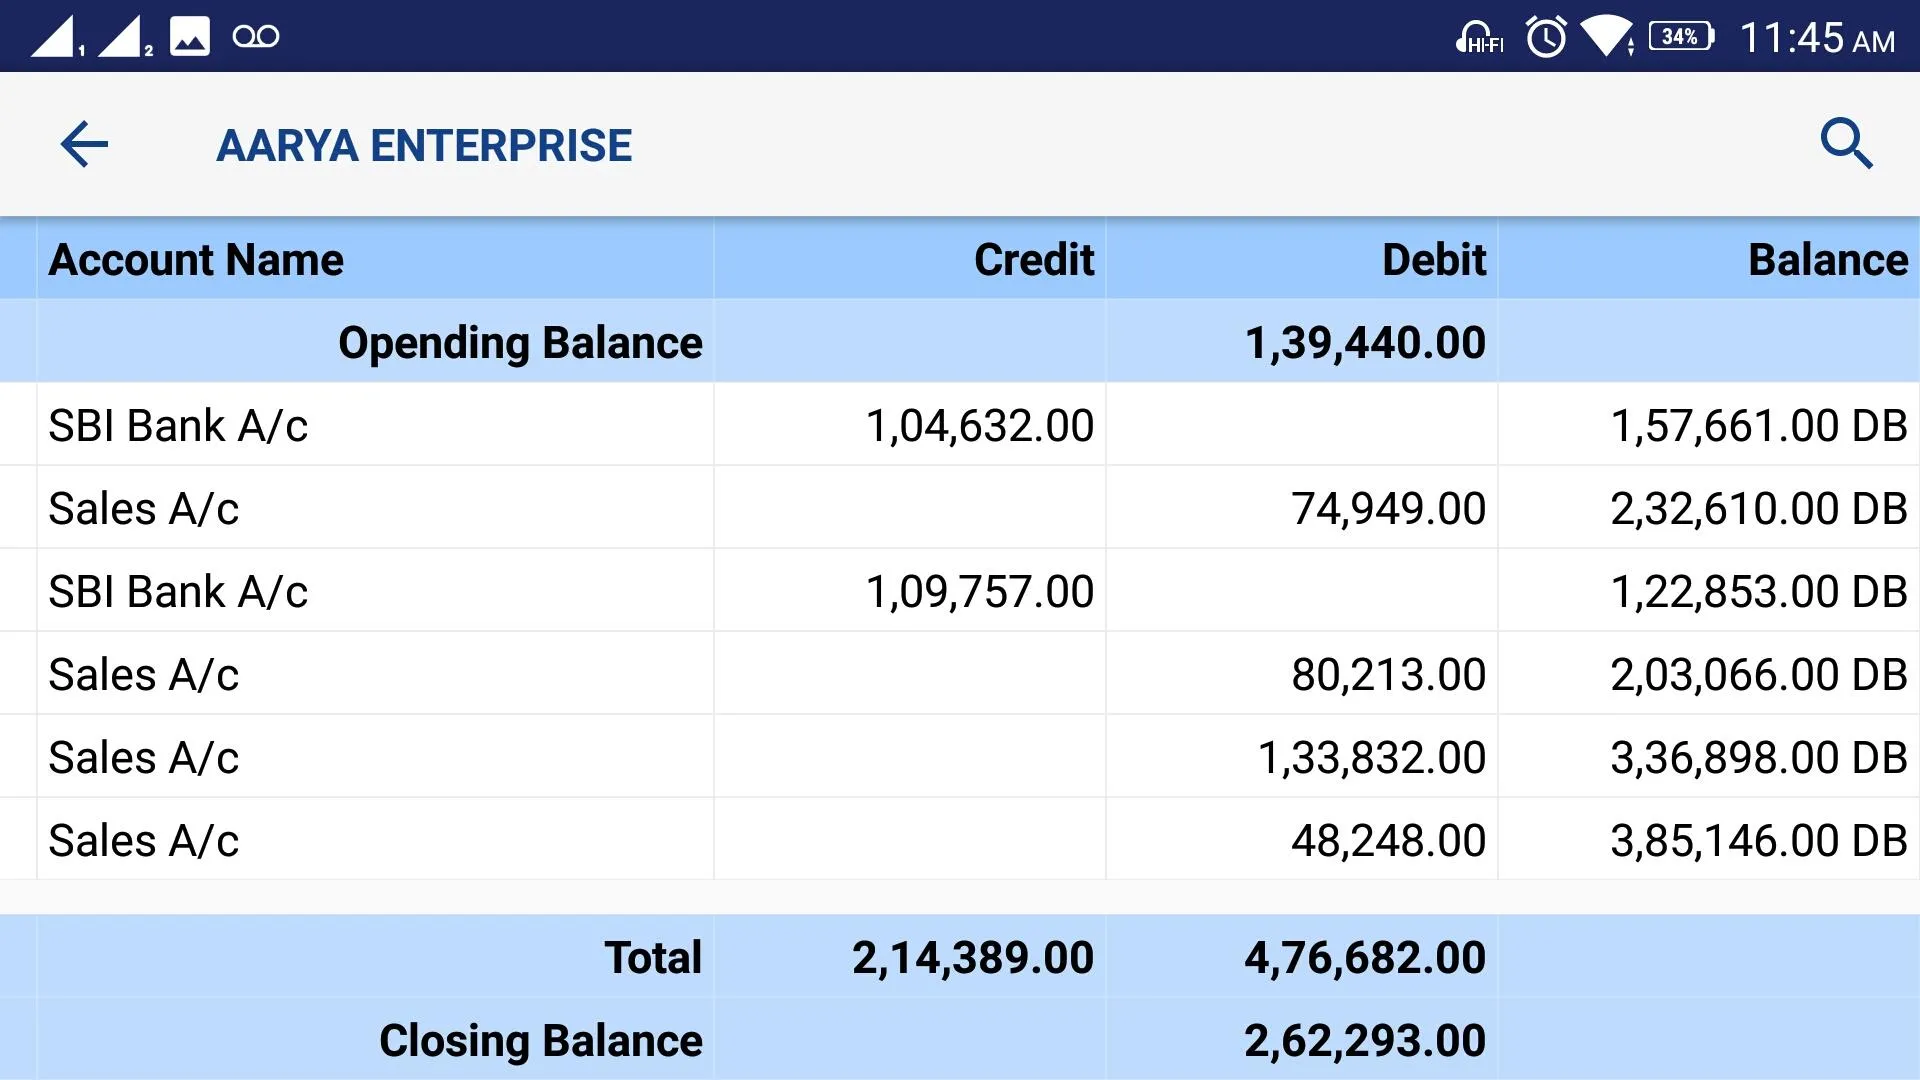Click the Sales A/c closing balance row
Viewport: 1920px width, 1080px height.
(960, 840)
